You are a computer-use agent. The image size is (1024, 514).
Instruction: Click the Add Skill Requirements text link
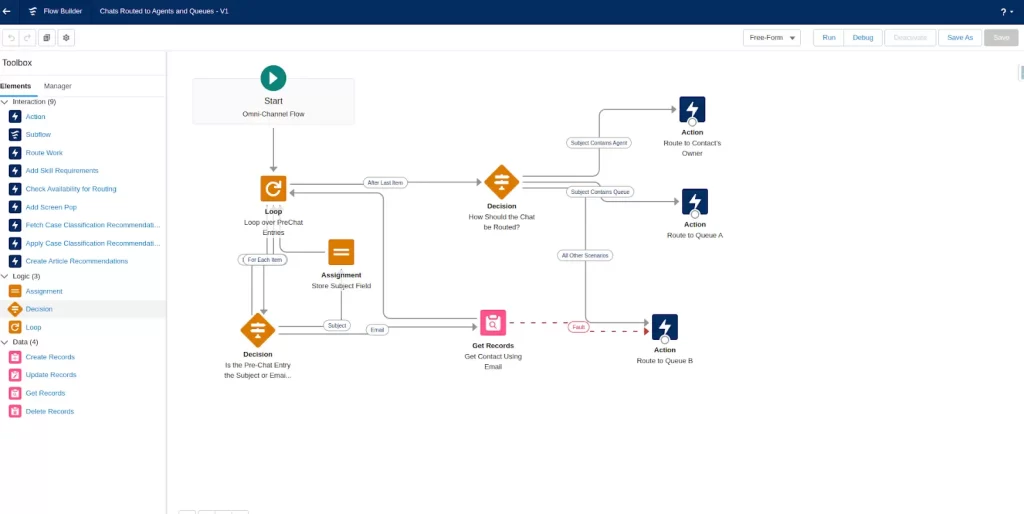[x=62, y=170]
